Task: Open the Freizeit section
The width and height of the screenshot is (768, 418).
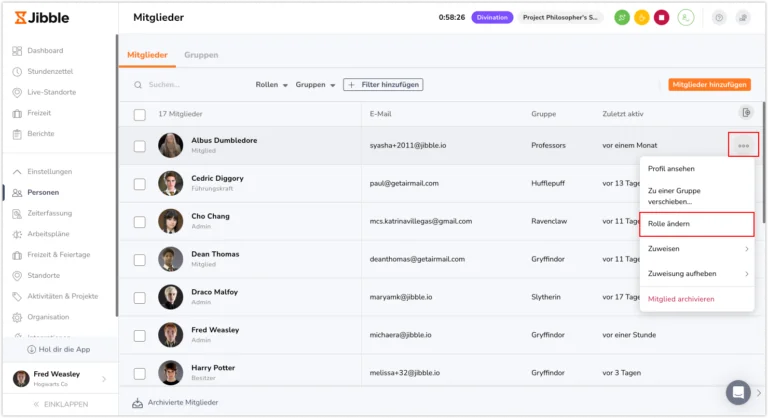Action: (x=32, y=113)
